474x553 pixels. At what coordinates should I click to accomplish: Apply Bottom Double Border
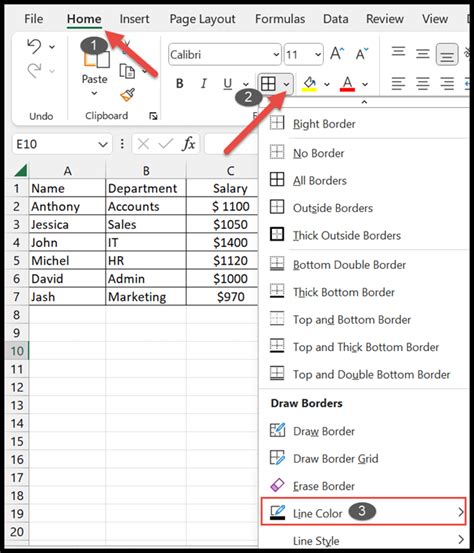point(363,265)
